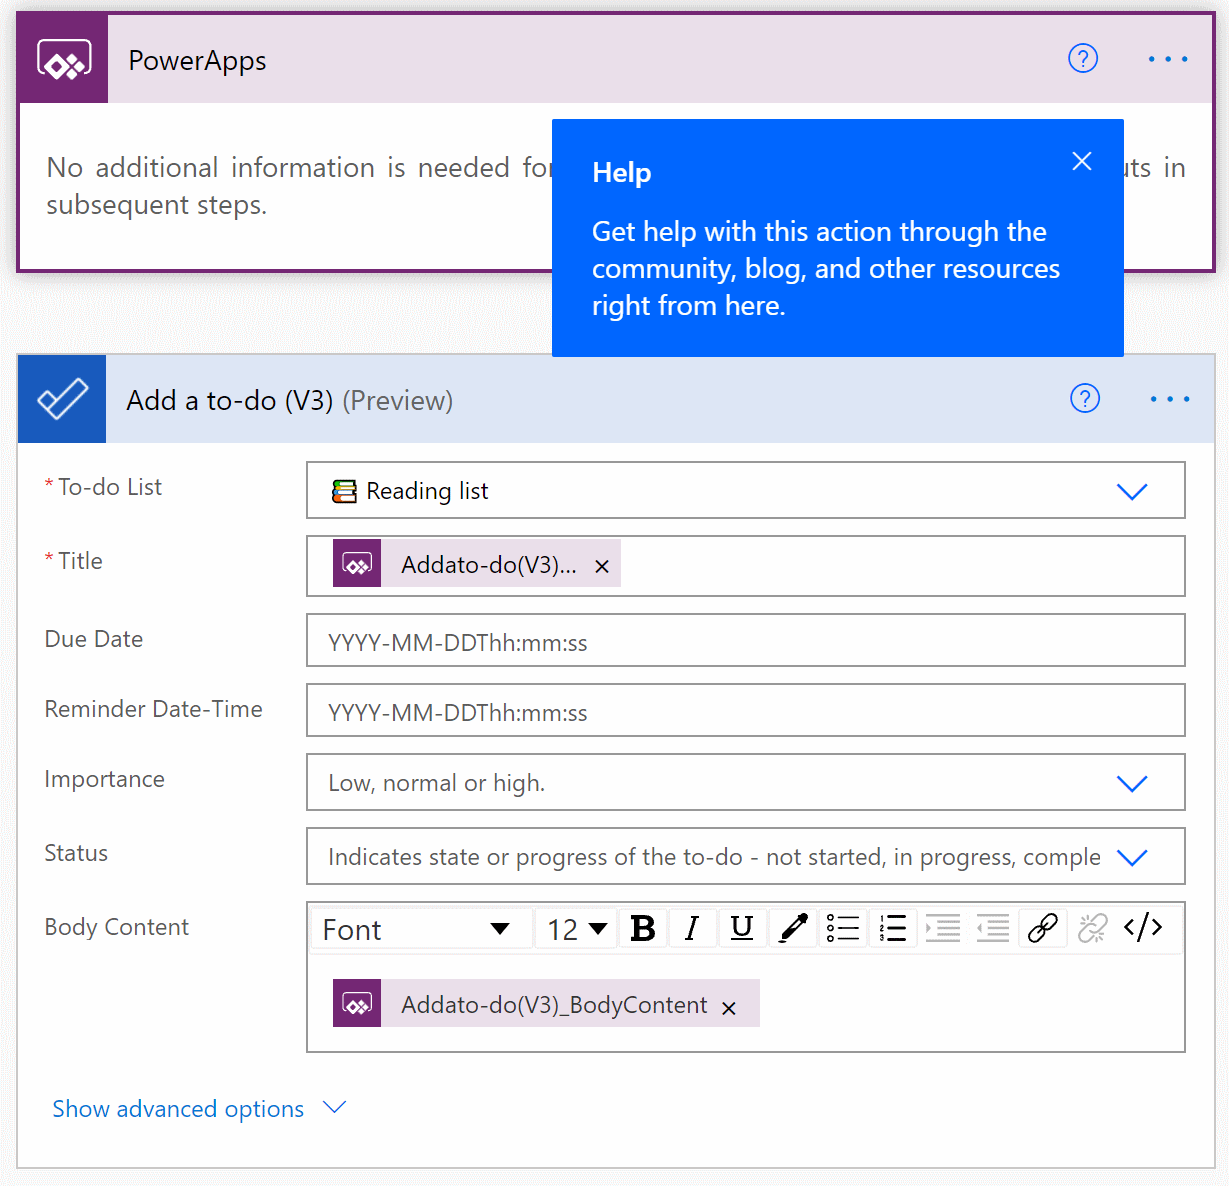Expand the advanced options chevron
Viewport: 1229px width, 1186px height.
pos(335,1107)
